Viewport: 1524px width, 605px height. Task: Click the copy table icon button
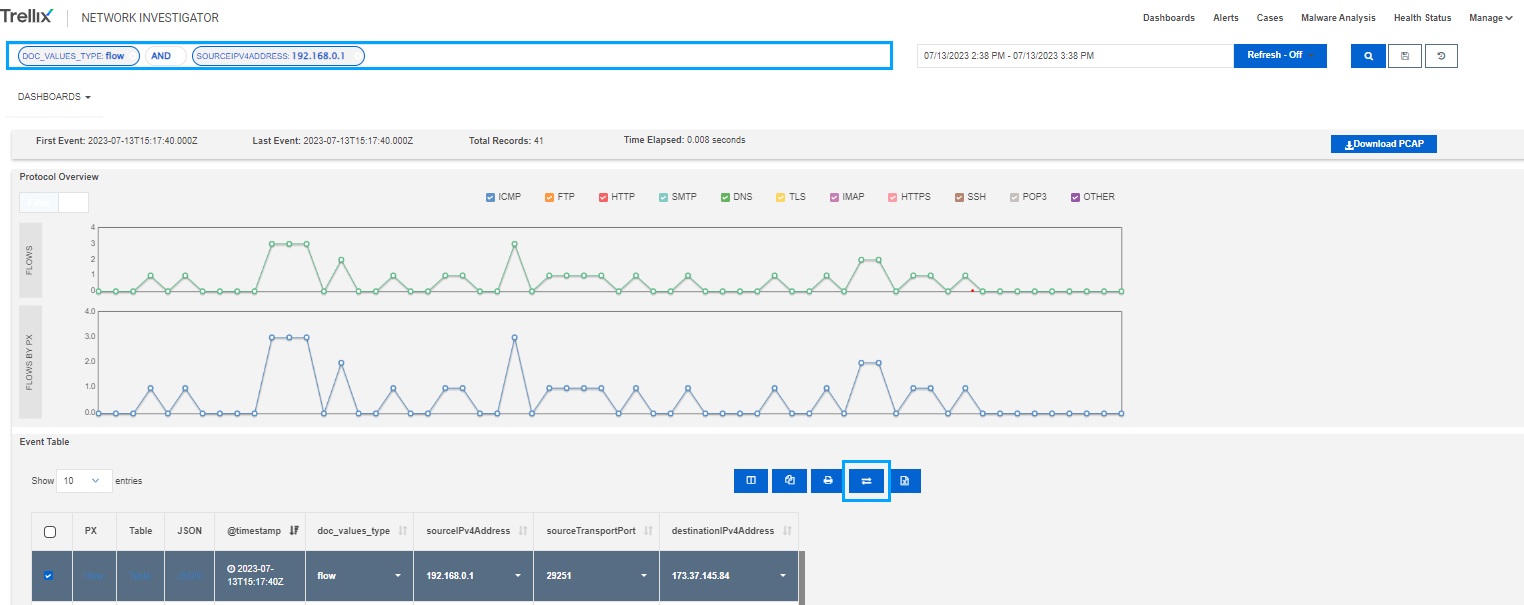point(789,481)
